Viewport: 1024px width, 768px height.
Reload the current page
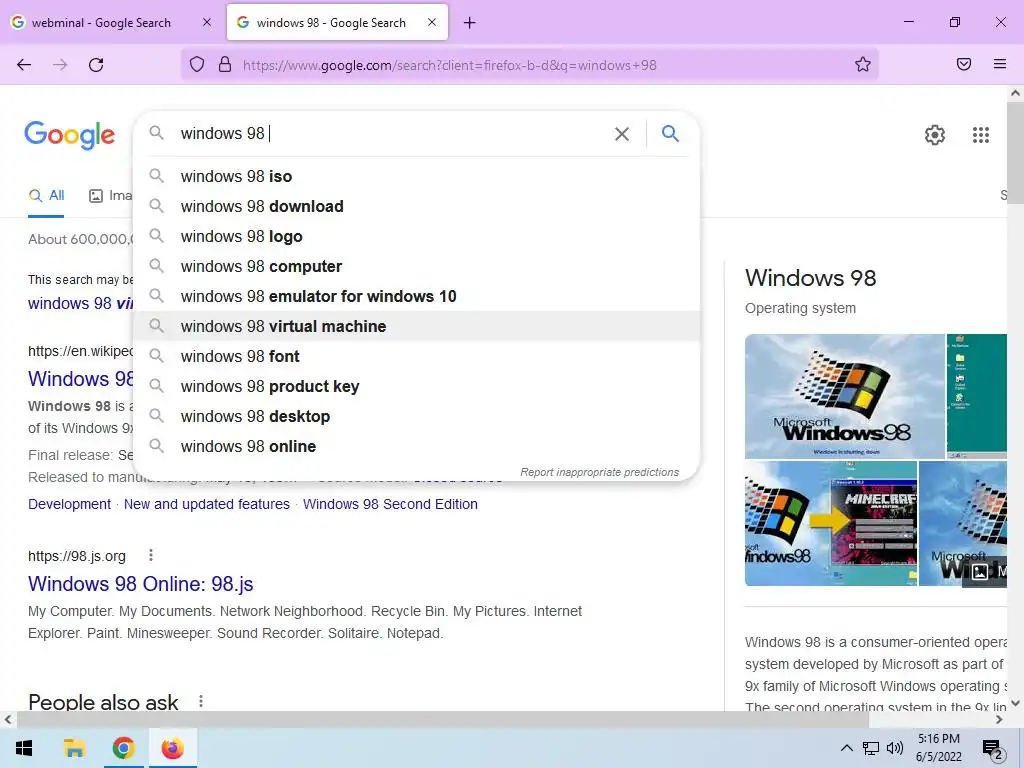[x=96, y=65]
